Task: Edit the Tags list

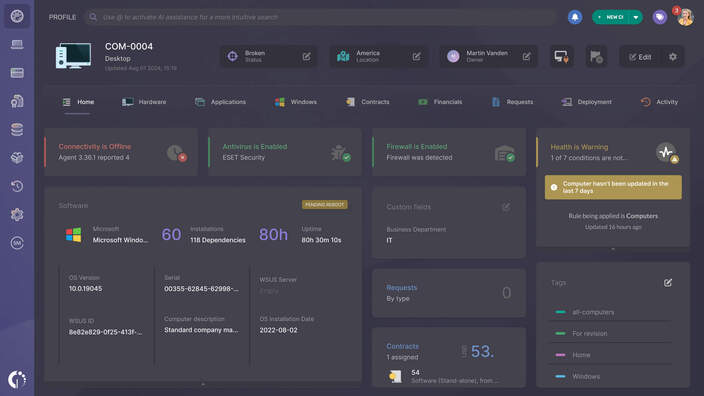Action: pyautogui.click(x=668, y=282)
